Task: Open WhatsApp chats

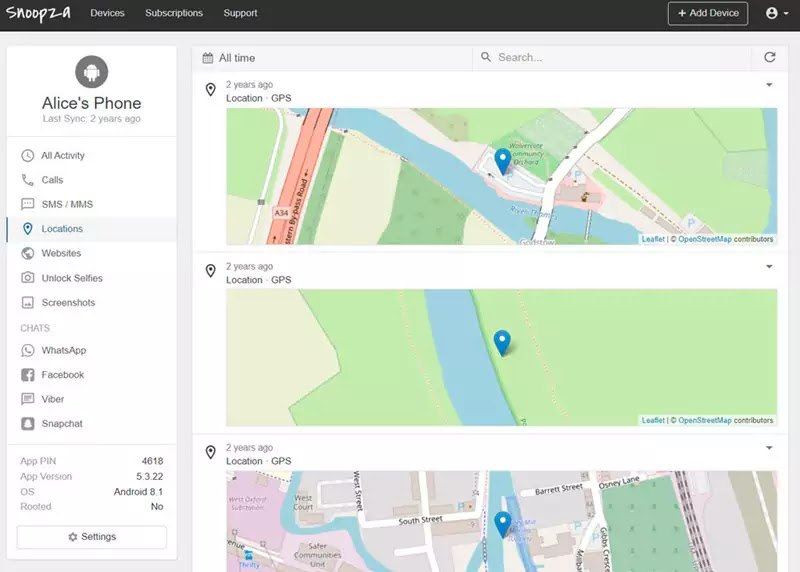Action: click(92, 351)
